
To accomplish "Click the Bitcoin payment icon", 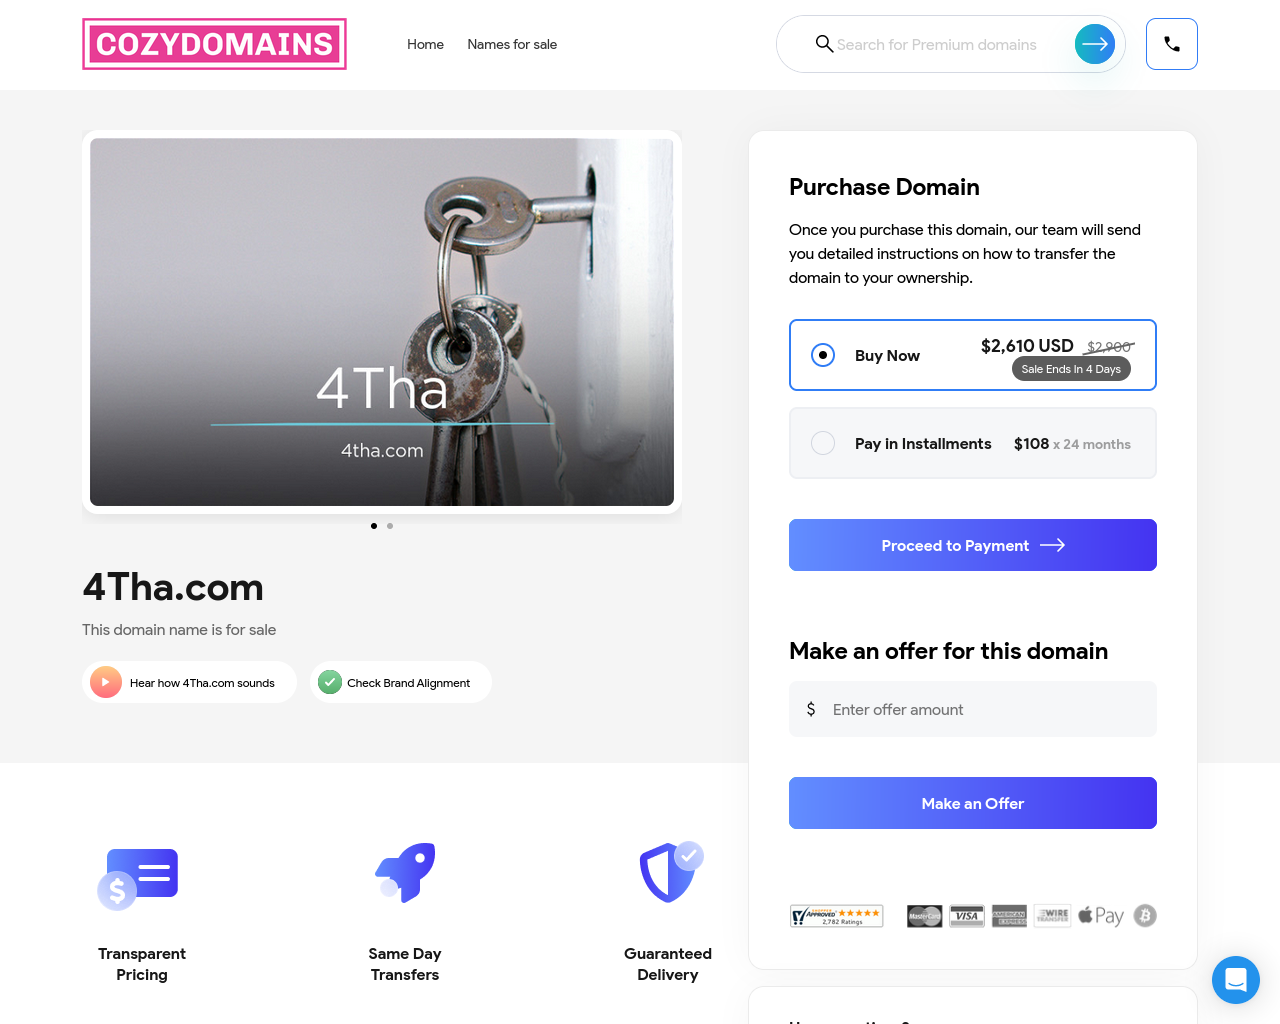I will pyautogui.click(x=1145, y=915).
